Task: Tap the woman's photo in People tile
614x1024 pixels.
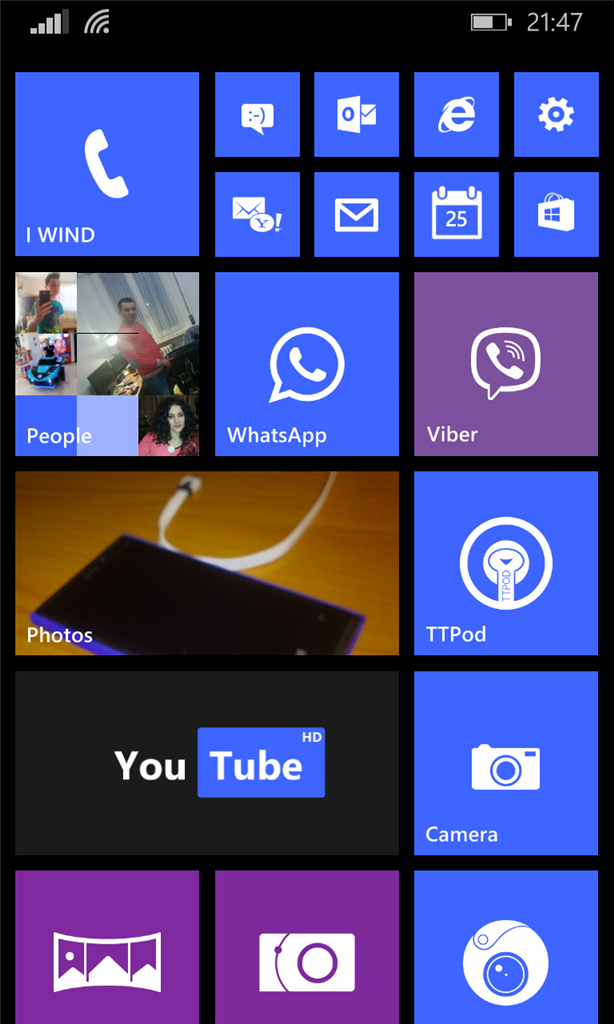Action: [x=169, y=425]
